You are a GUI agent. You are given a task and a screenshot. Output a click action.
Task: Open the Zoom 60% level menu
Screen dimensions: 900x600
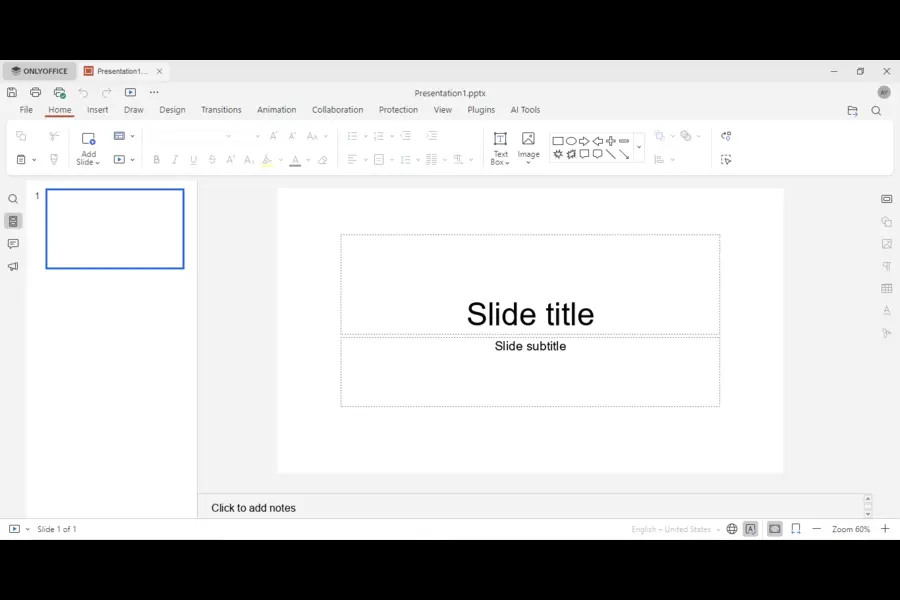[851, 529]
